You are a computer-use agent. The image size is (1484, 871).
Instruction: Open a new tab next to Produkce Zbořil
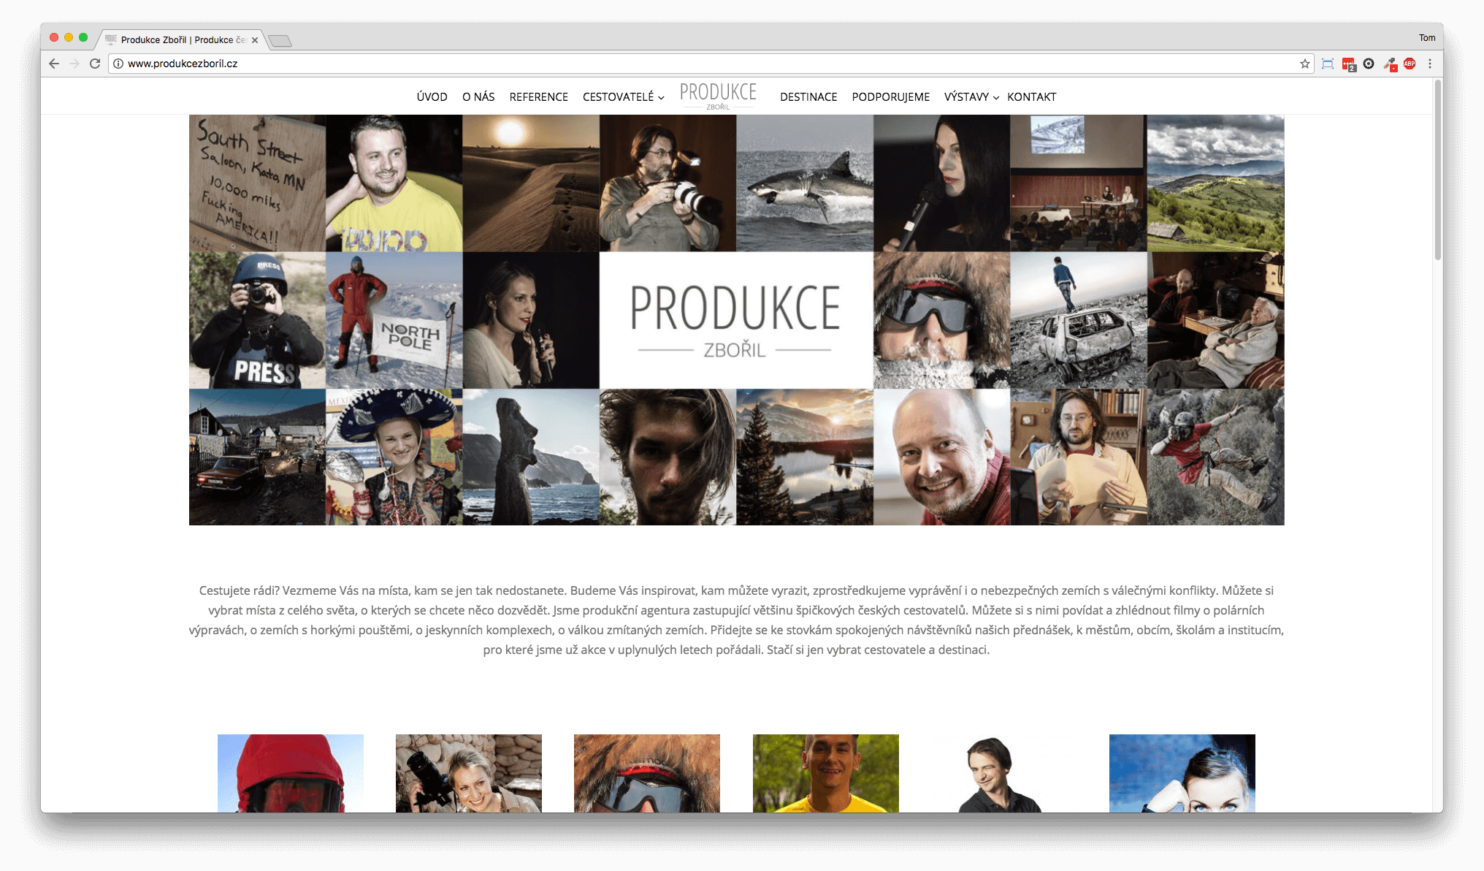280,41
